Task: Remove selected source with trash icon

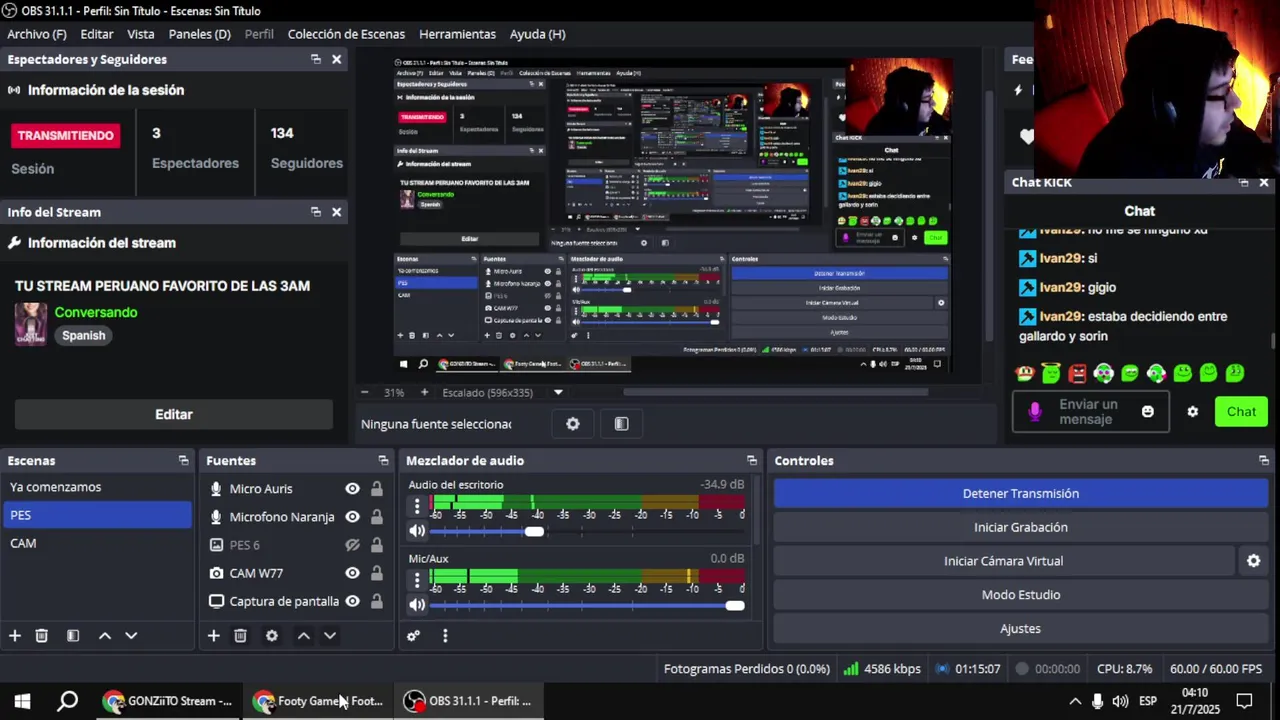Action: pos(240,636)
